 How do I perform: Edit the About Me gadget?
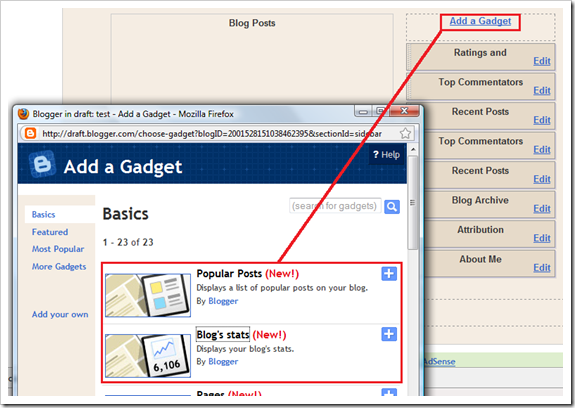click(x=542, y=268)
